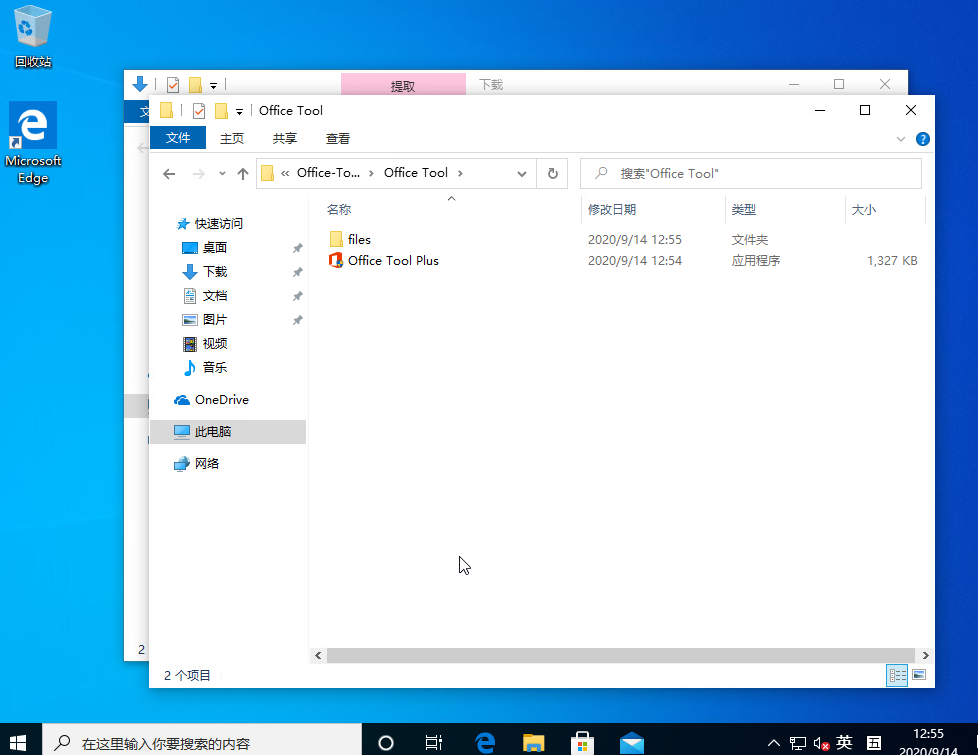Screen dimensions: 978x755
Task: Click the search Office Tool field
Action: pos(751,173)
